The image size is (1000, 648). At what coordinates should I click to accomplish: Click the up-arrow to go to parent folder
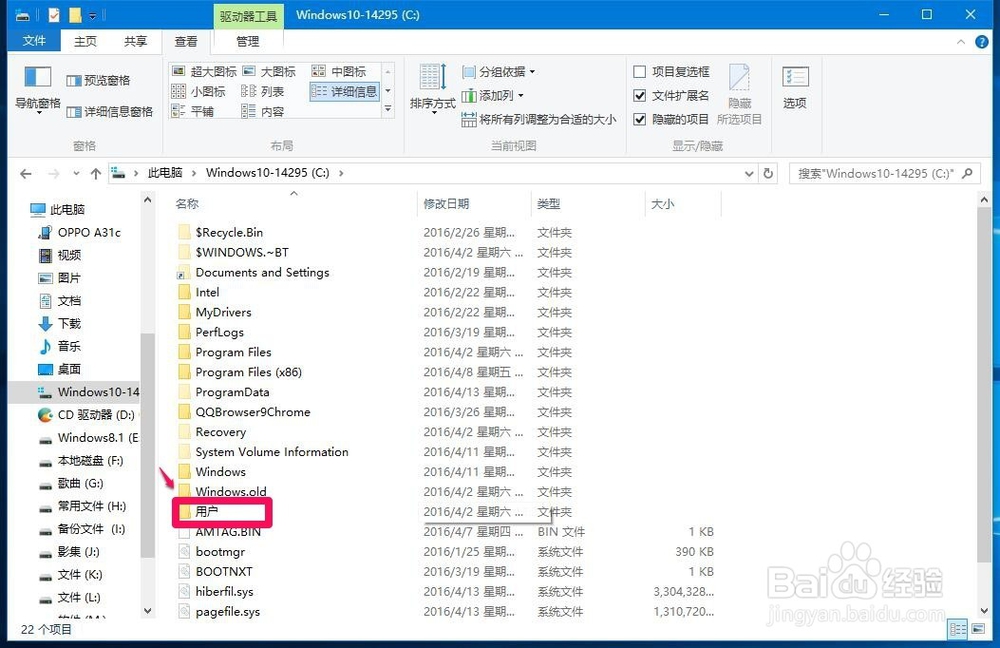95,172
